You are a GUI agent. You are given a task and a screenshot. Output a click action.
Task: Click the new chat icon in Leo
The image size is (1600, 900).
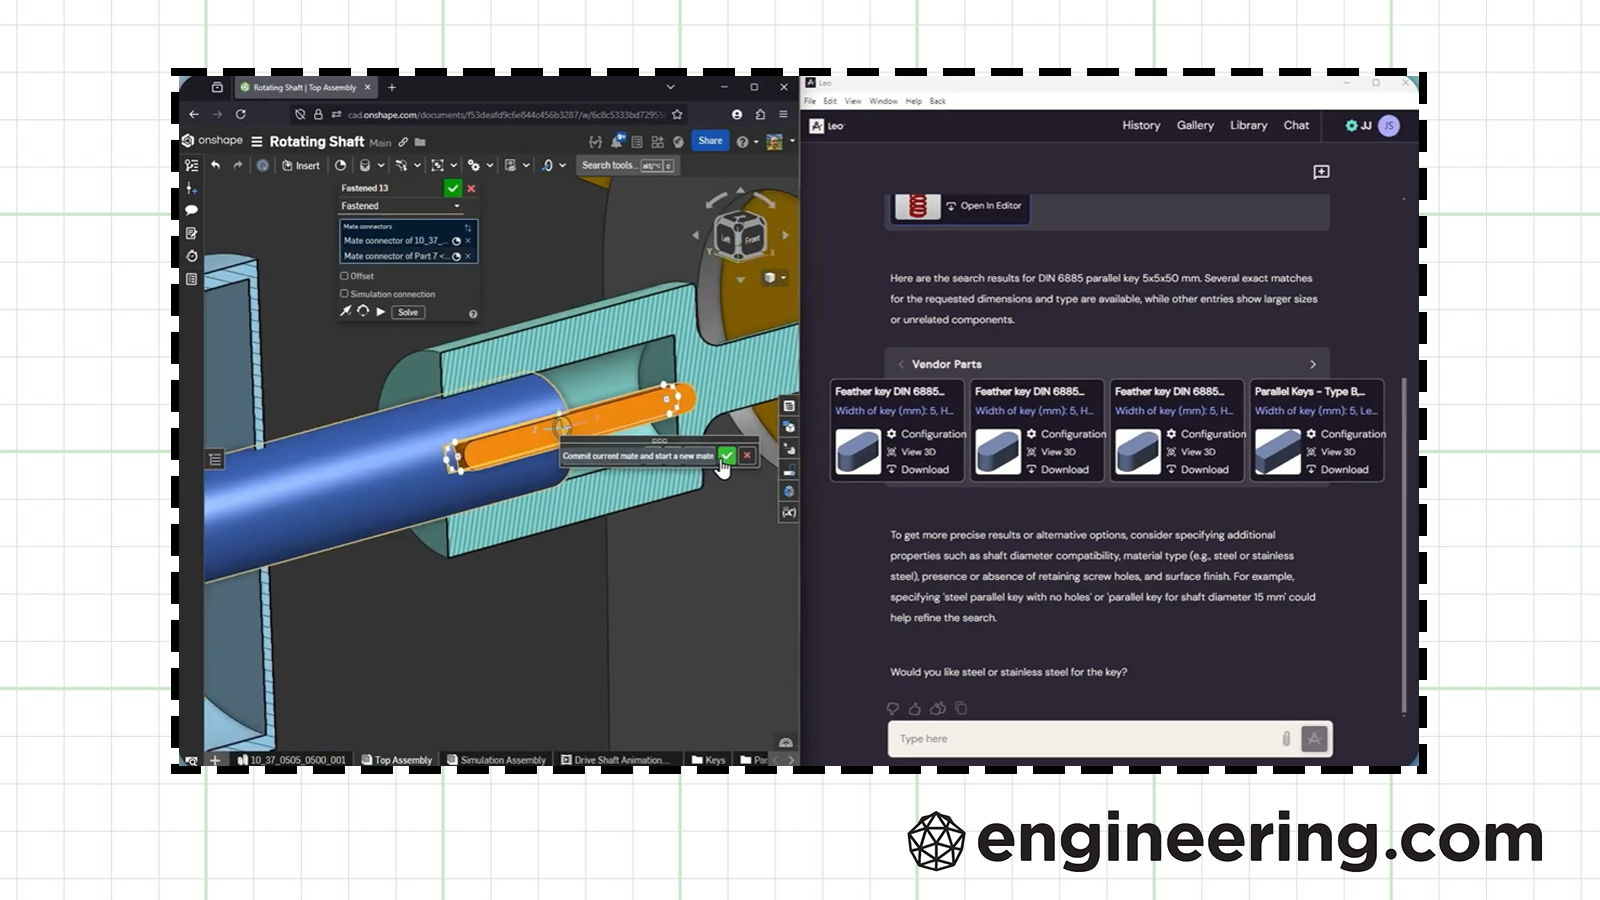(x=1321, y=172)
